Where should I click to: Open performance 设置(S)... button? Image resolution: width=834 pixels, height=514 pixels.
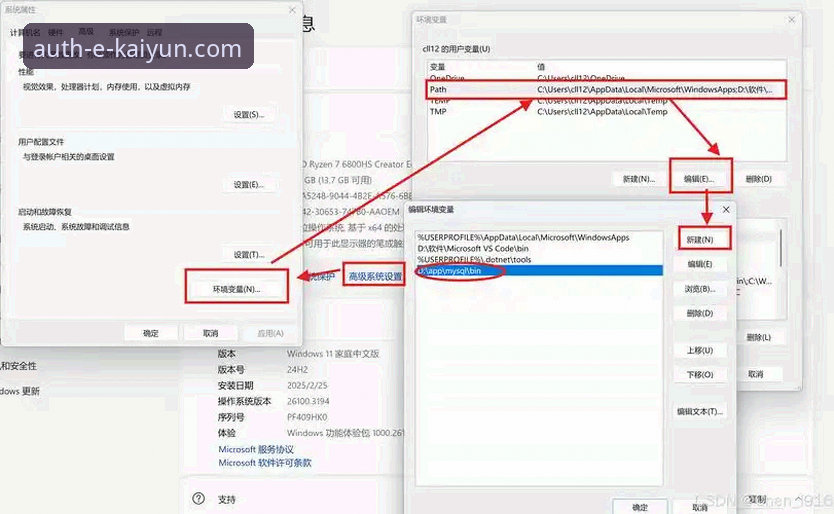click(x=248, y=115)
